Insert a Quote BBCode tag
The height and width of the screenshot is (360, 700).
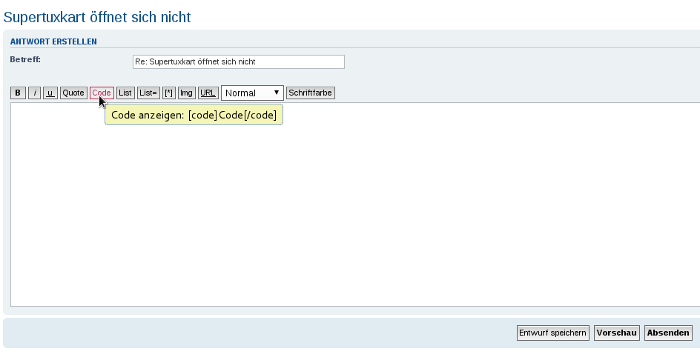pos(74,93)
